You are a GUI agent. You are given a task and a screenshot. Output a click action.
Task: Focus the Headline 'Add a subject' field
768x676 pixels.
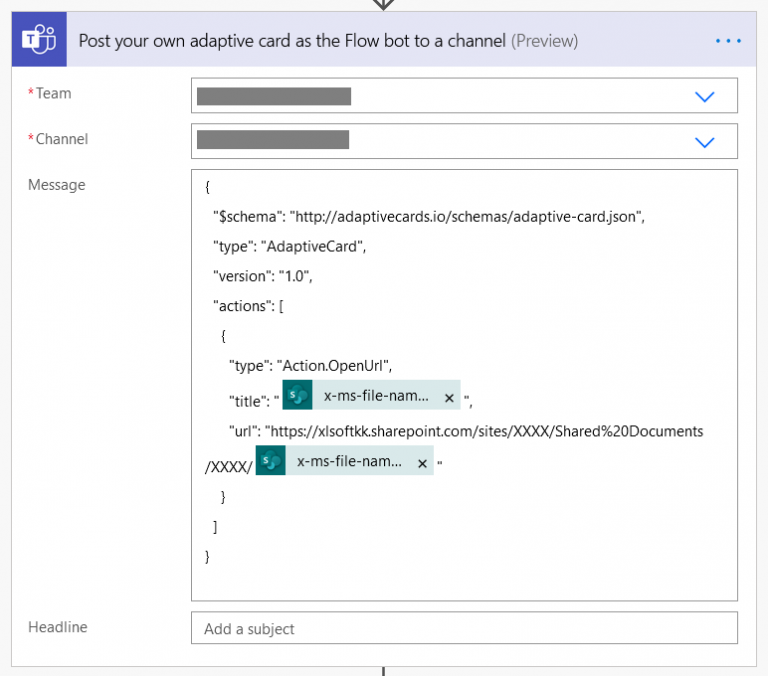(x=464, y=629)
